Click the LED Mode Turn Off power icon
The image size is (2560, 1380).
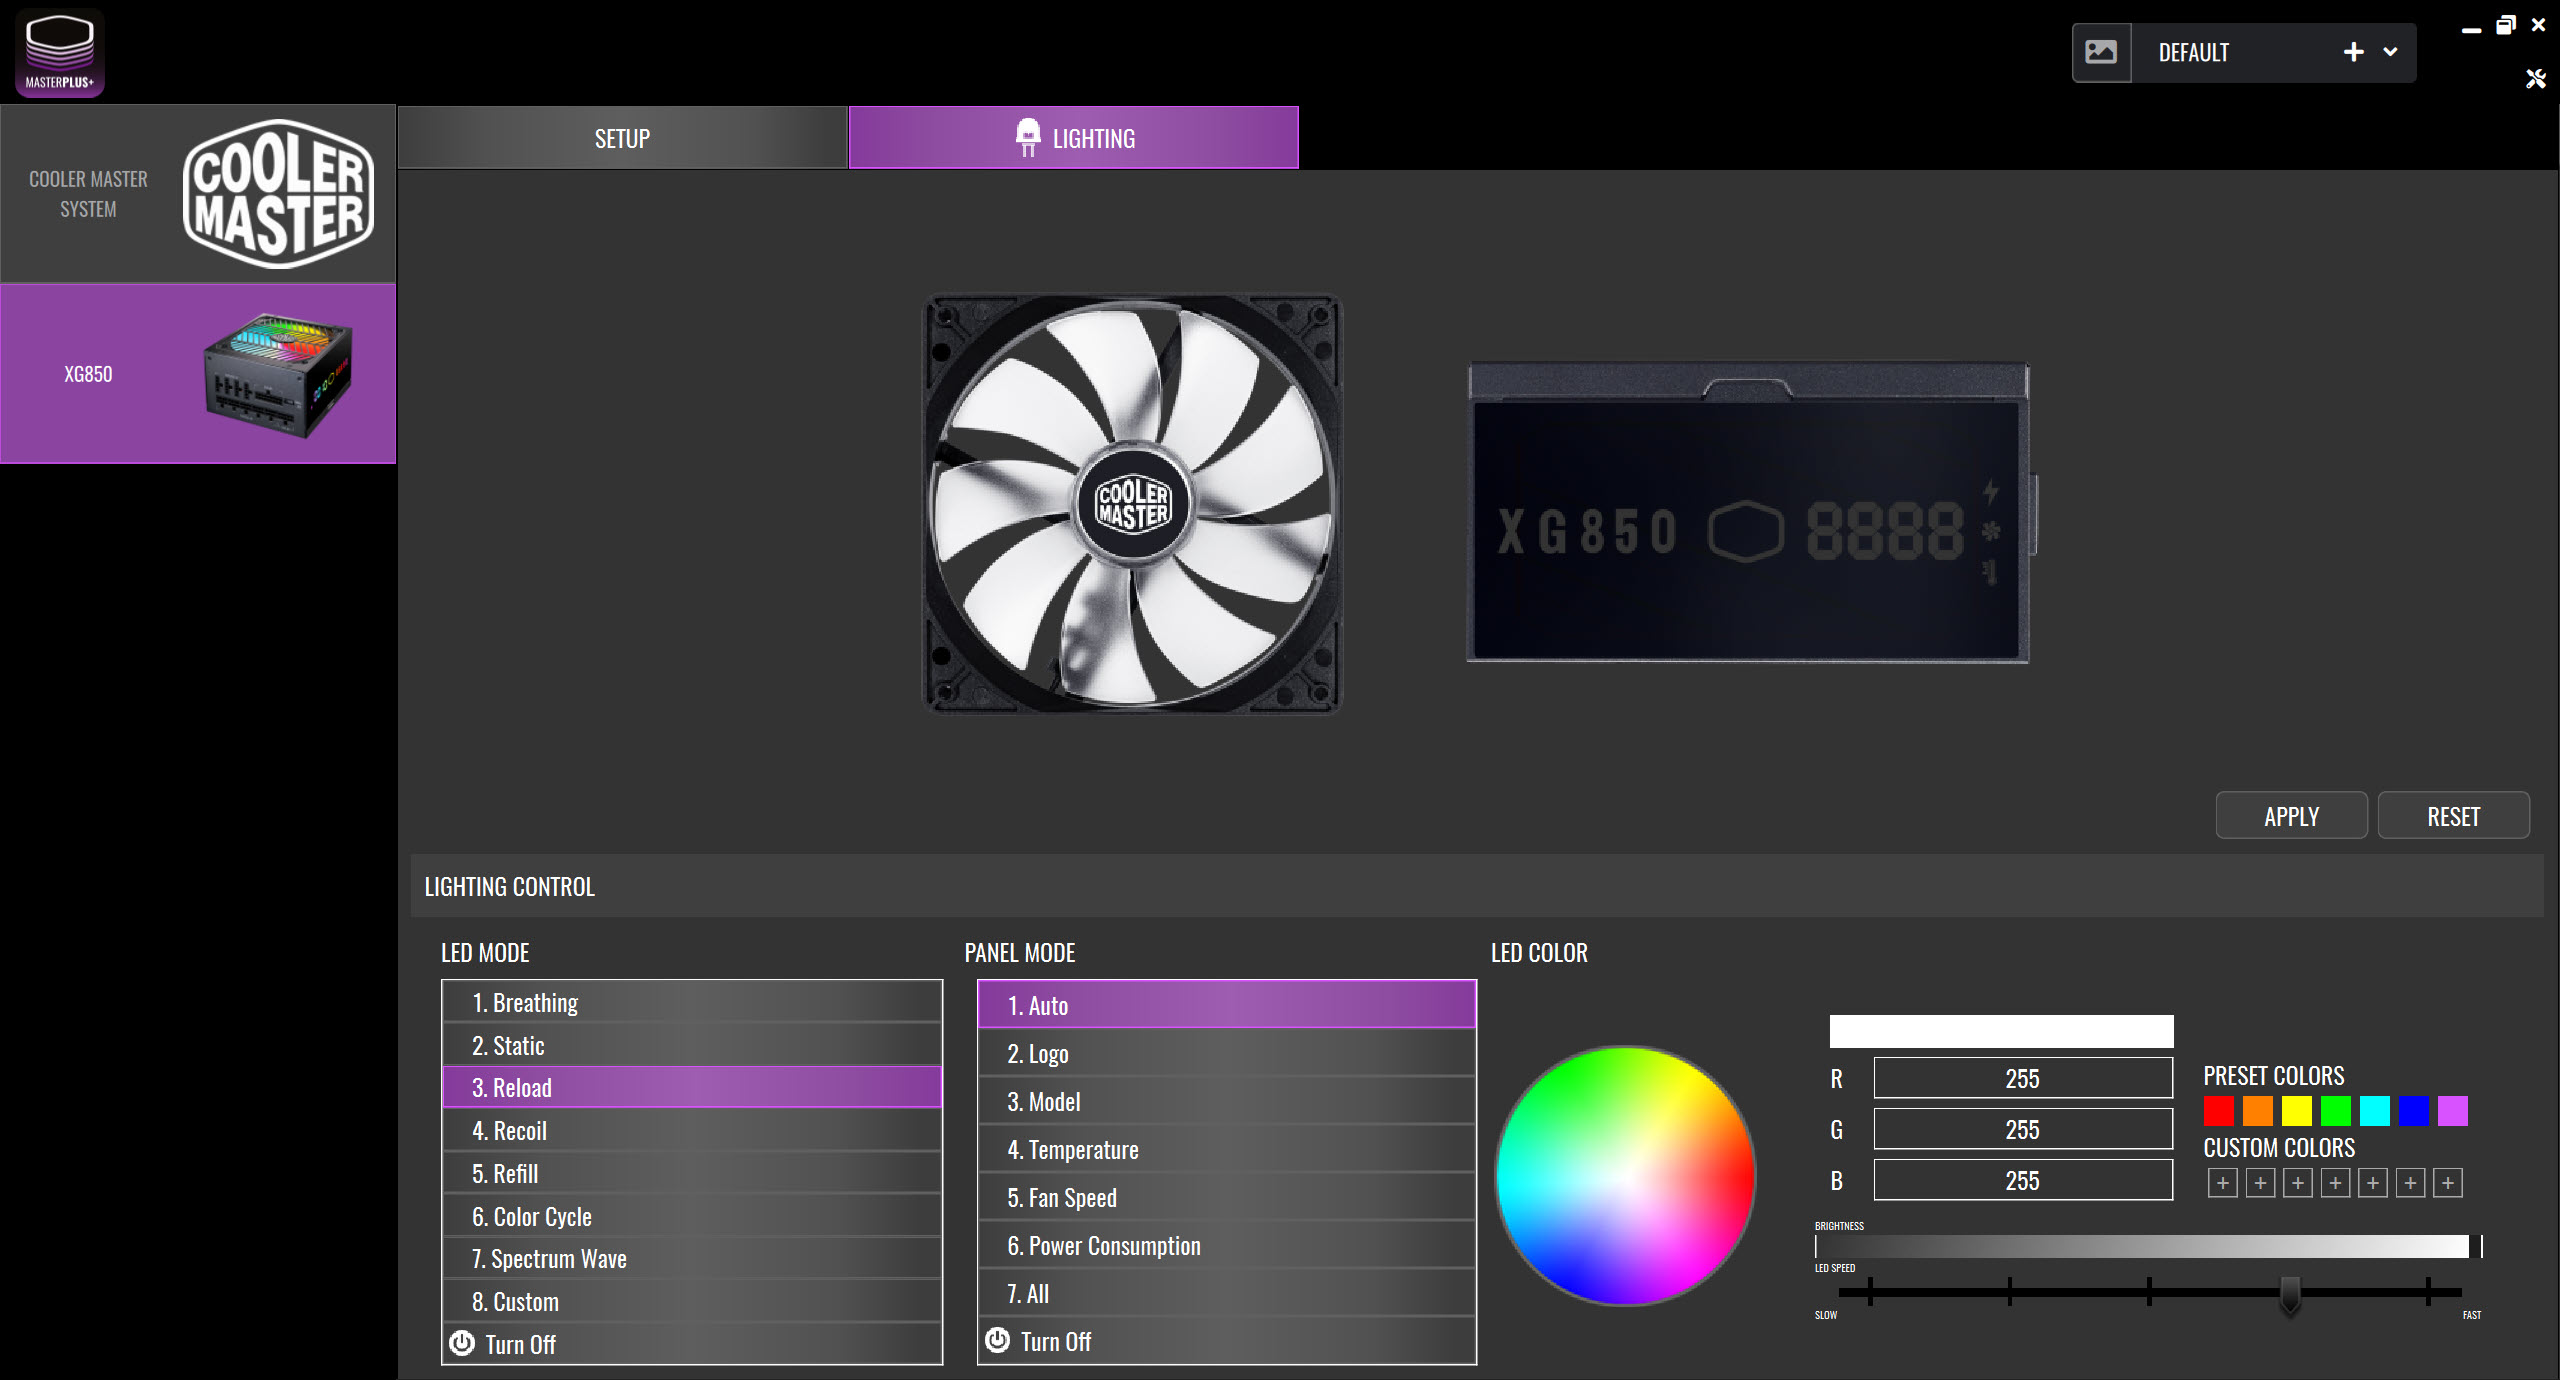[462, 1343]
